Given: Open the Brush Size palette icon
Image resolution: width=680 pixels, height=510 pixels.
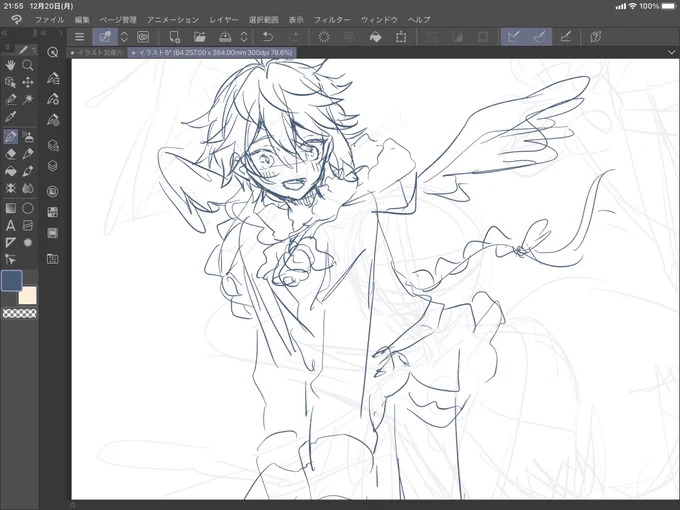Looking at the screenshot, I should [52, 120].
